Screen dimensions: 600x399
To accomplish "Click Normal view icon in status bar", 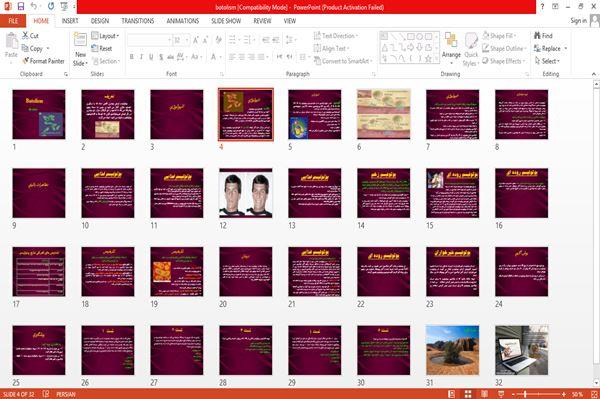I will click(x=452, y=394).
